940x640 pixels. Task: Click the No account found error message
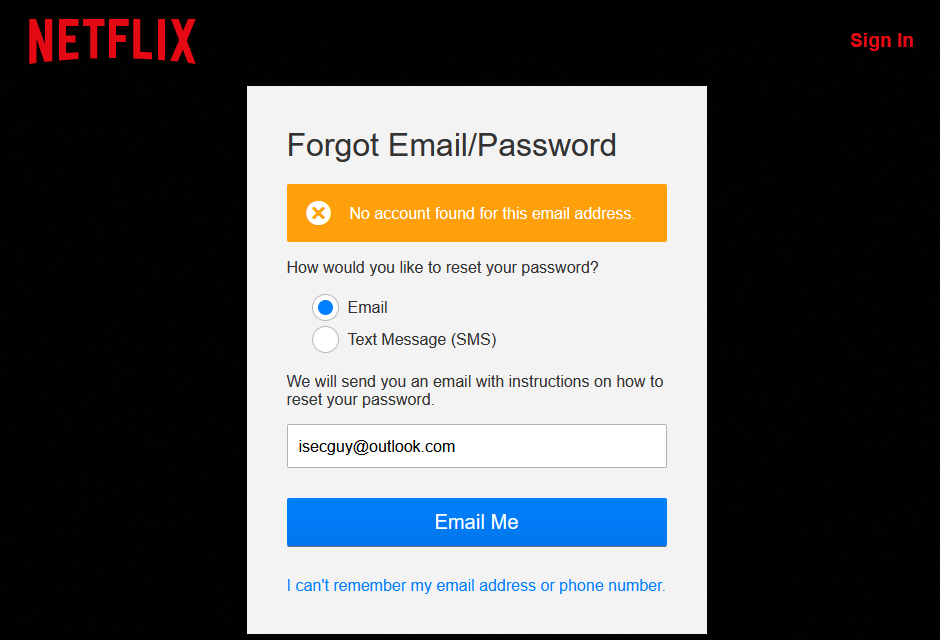(x=492, y=213)
